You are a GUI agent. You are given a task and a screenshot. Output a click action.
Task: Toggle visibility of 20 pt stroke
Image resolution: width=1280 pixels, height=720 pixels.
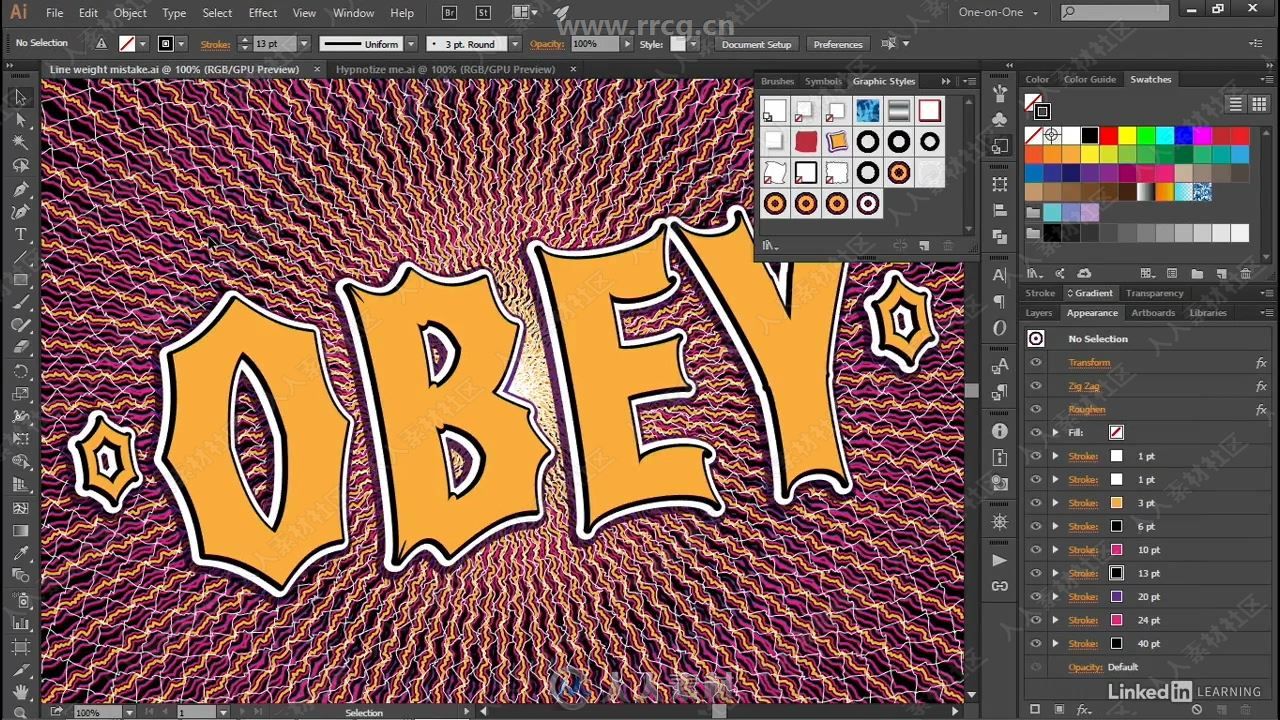1036,596
